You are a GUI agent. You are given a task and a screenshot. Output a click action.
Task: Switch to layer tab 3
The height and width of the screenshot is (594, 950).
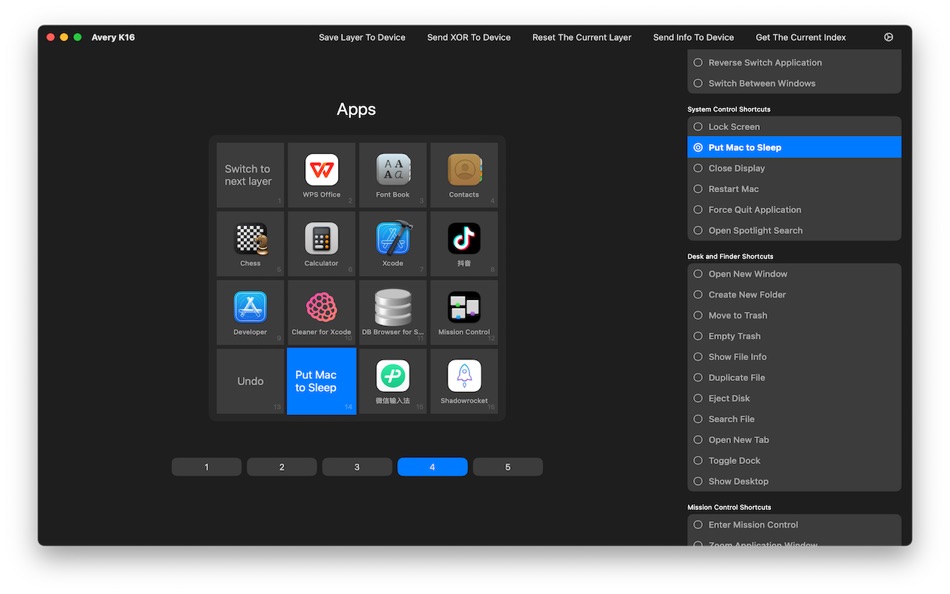(357, 467)
